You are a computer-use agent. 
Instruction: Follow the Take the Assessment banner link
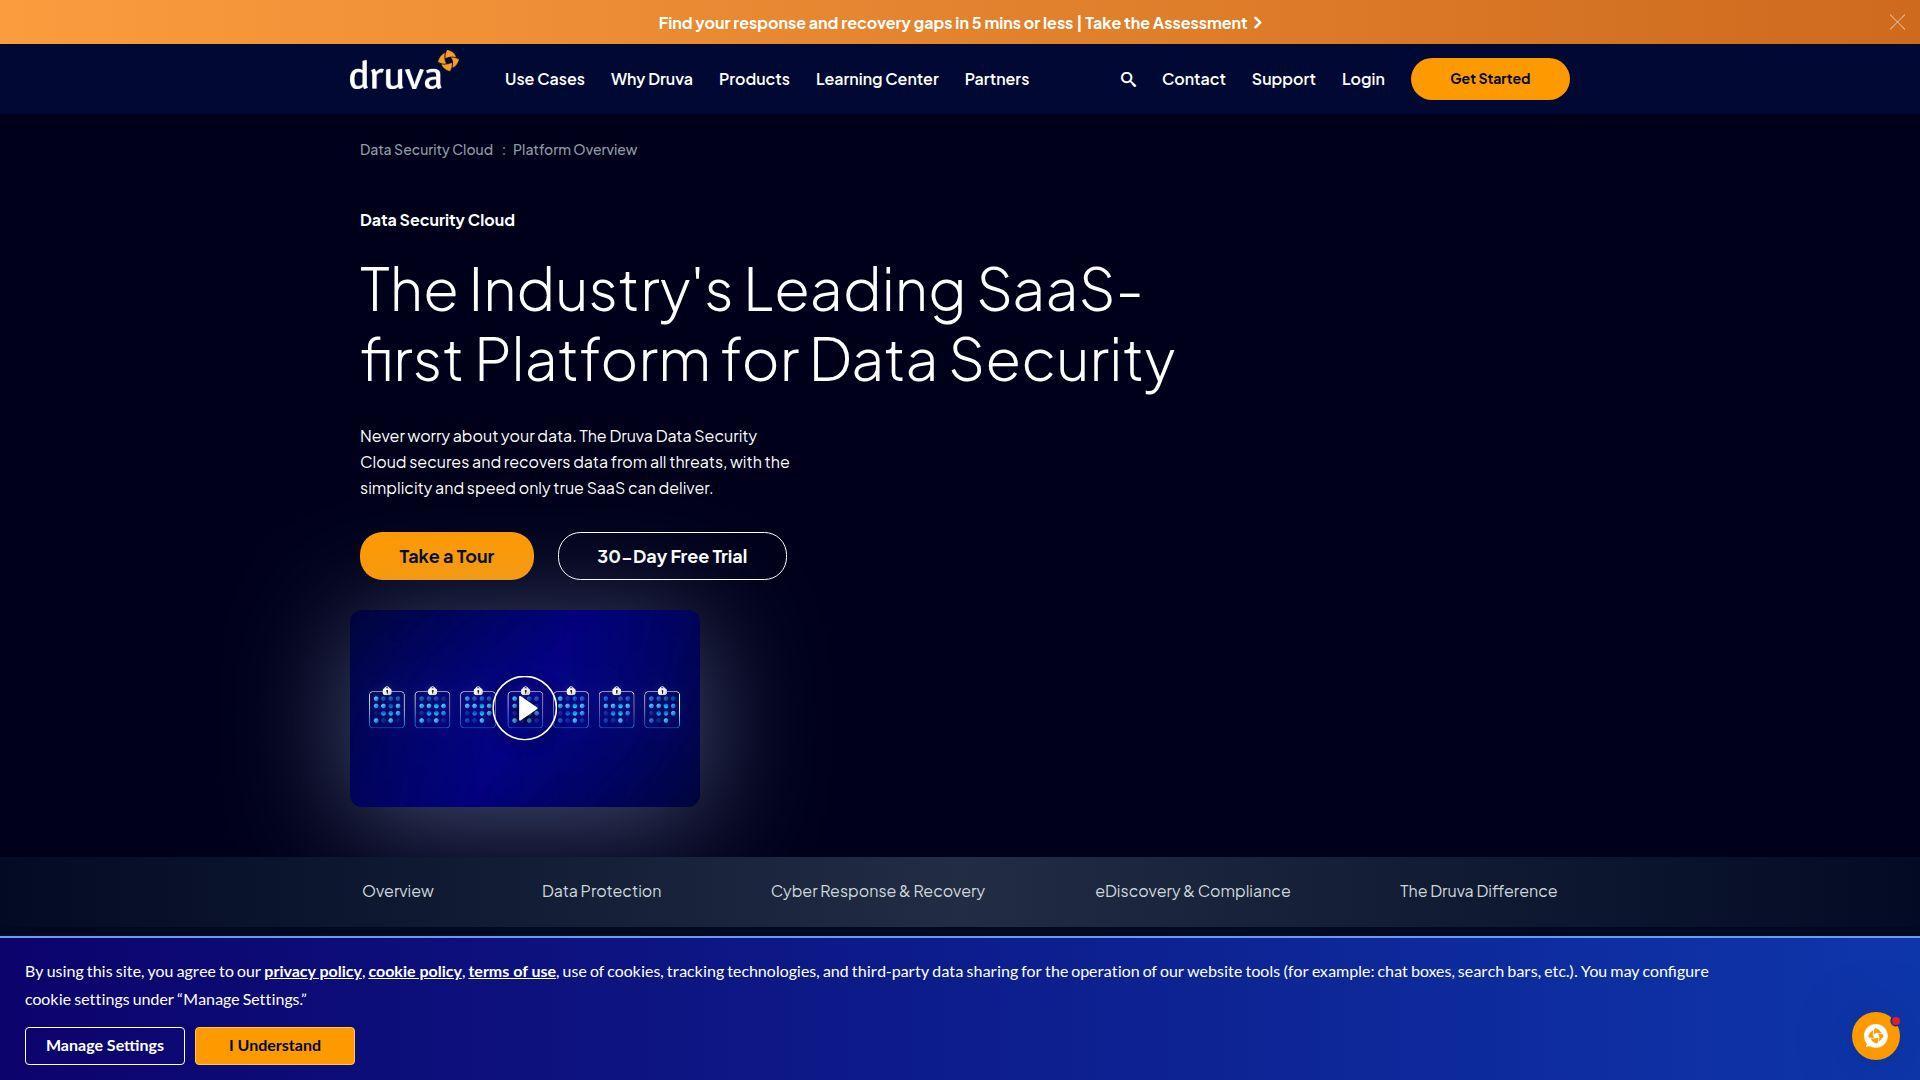[x=1173, y=23]
